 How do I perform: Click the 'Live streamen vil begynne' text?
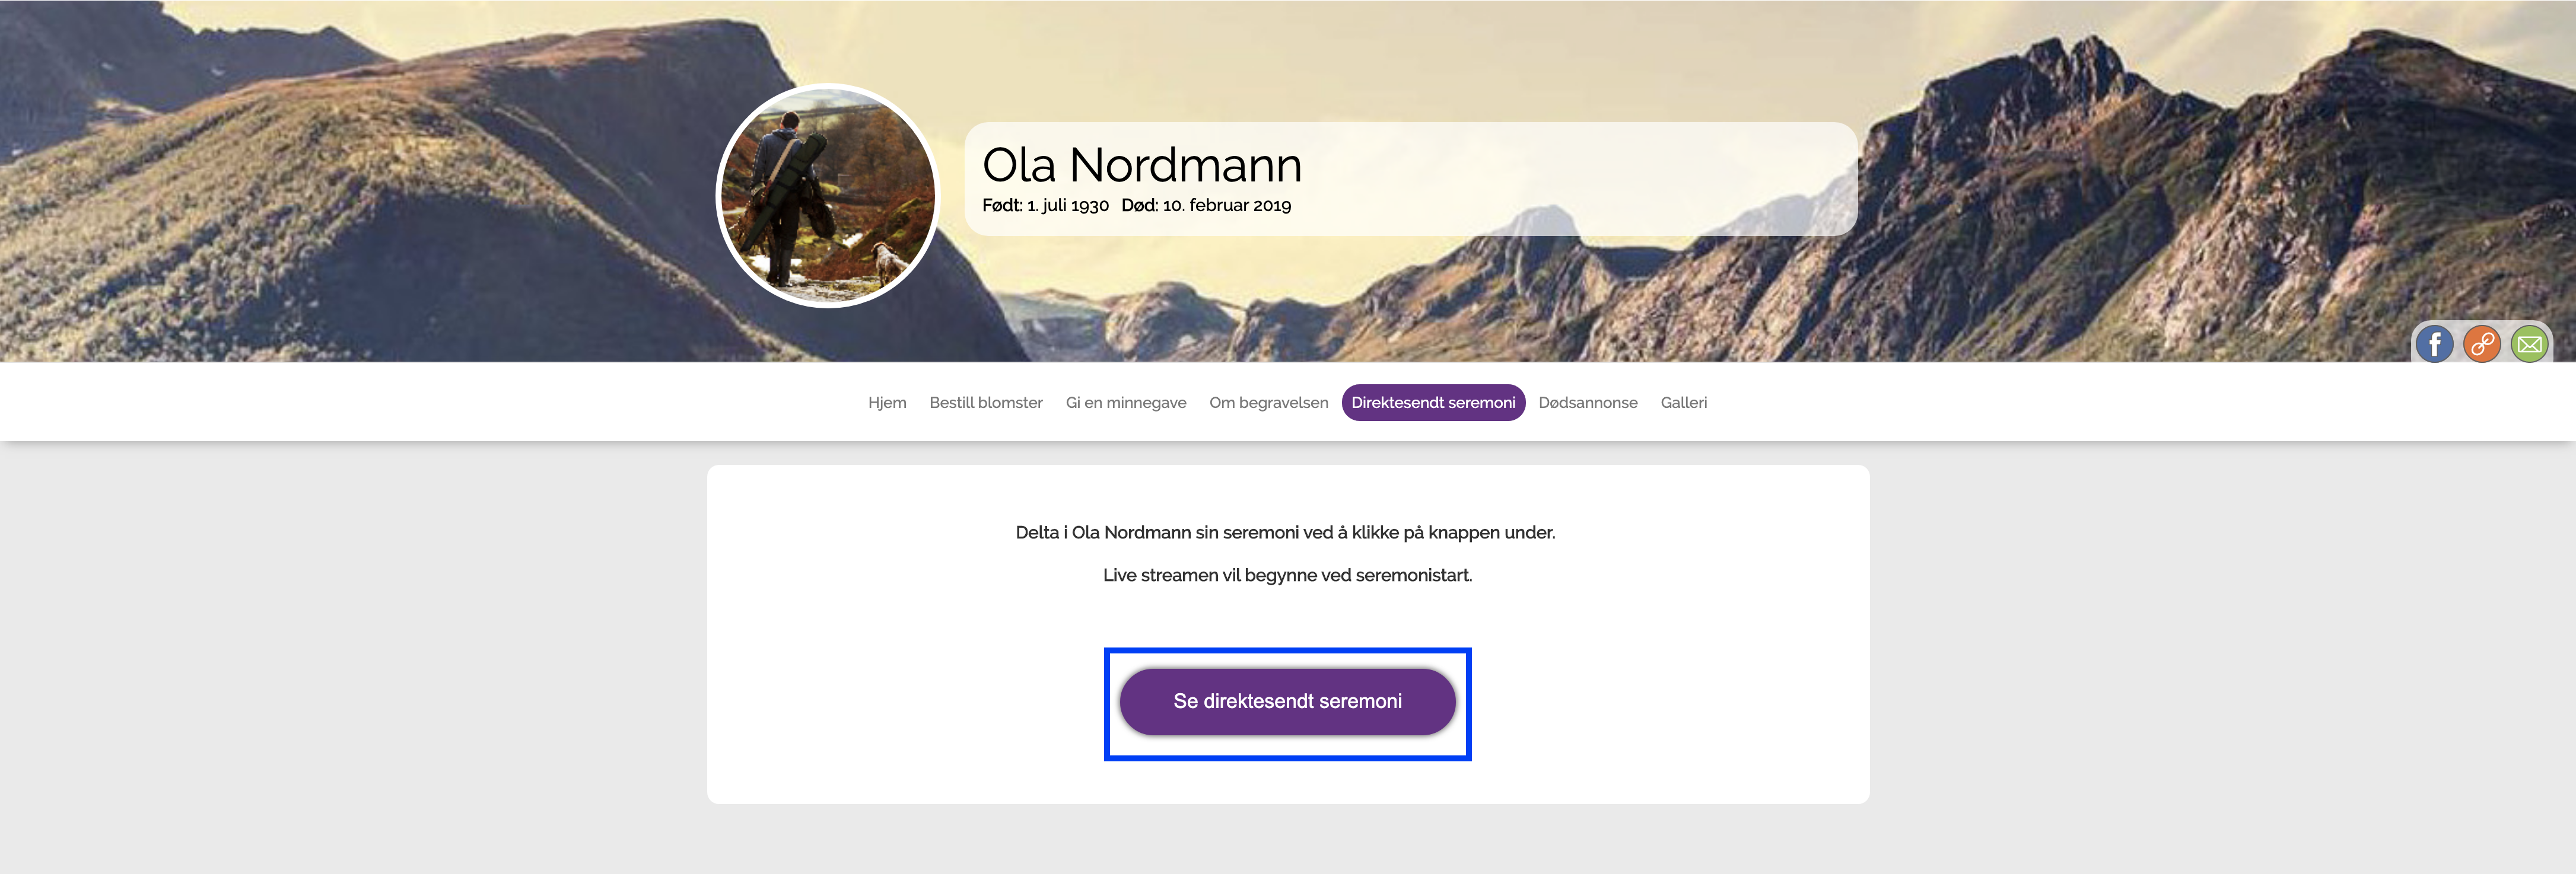1287,575
